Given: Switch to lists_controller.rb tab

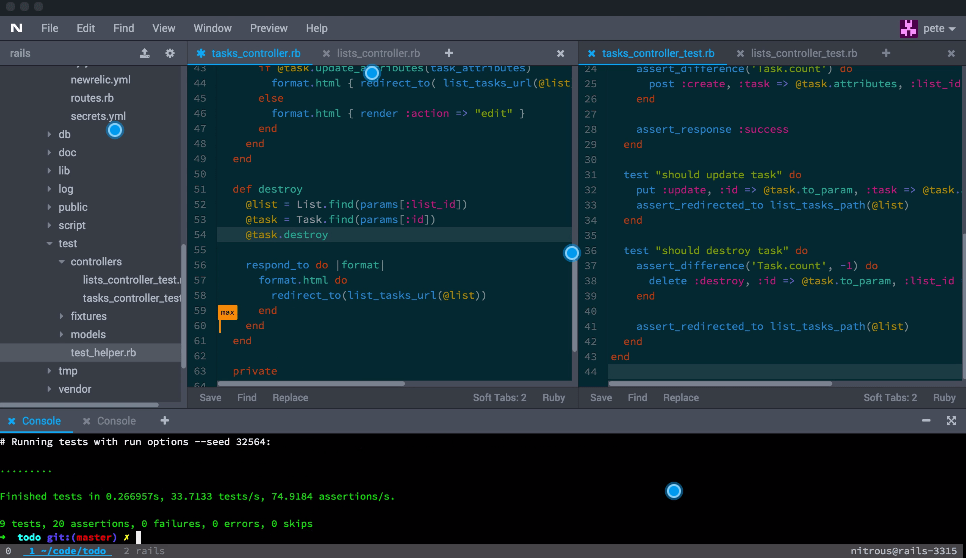Looking at the screenshot, I should point(378,53).
